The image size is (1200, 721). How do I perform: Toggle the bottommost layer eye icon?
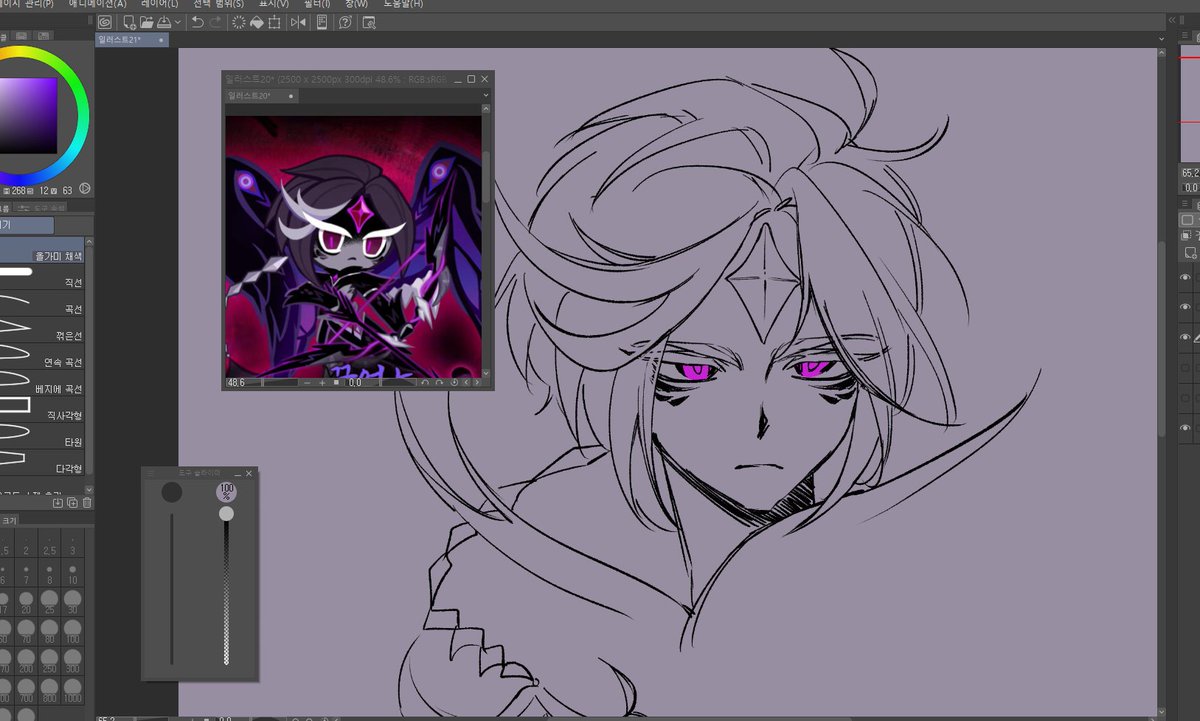click(1185, 428)
